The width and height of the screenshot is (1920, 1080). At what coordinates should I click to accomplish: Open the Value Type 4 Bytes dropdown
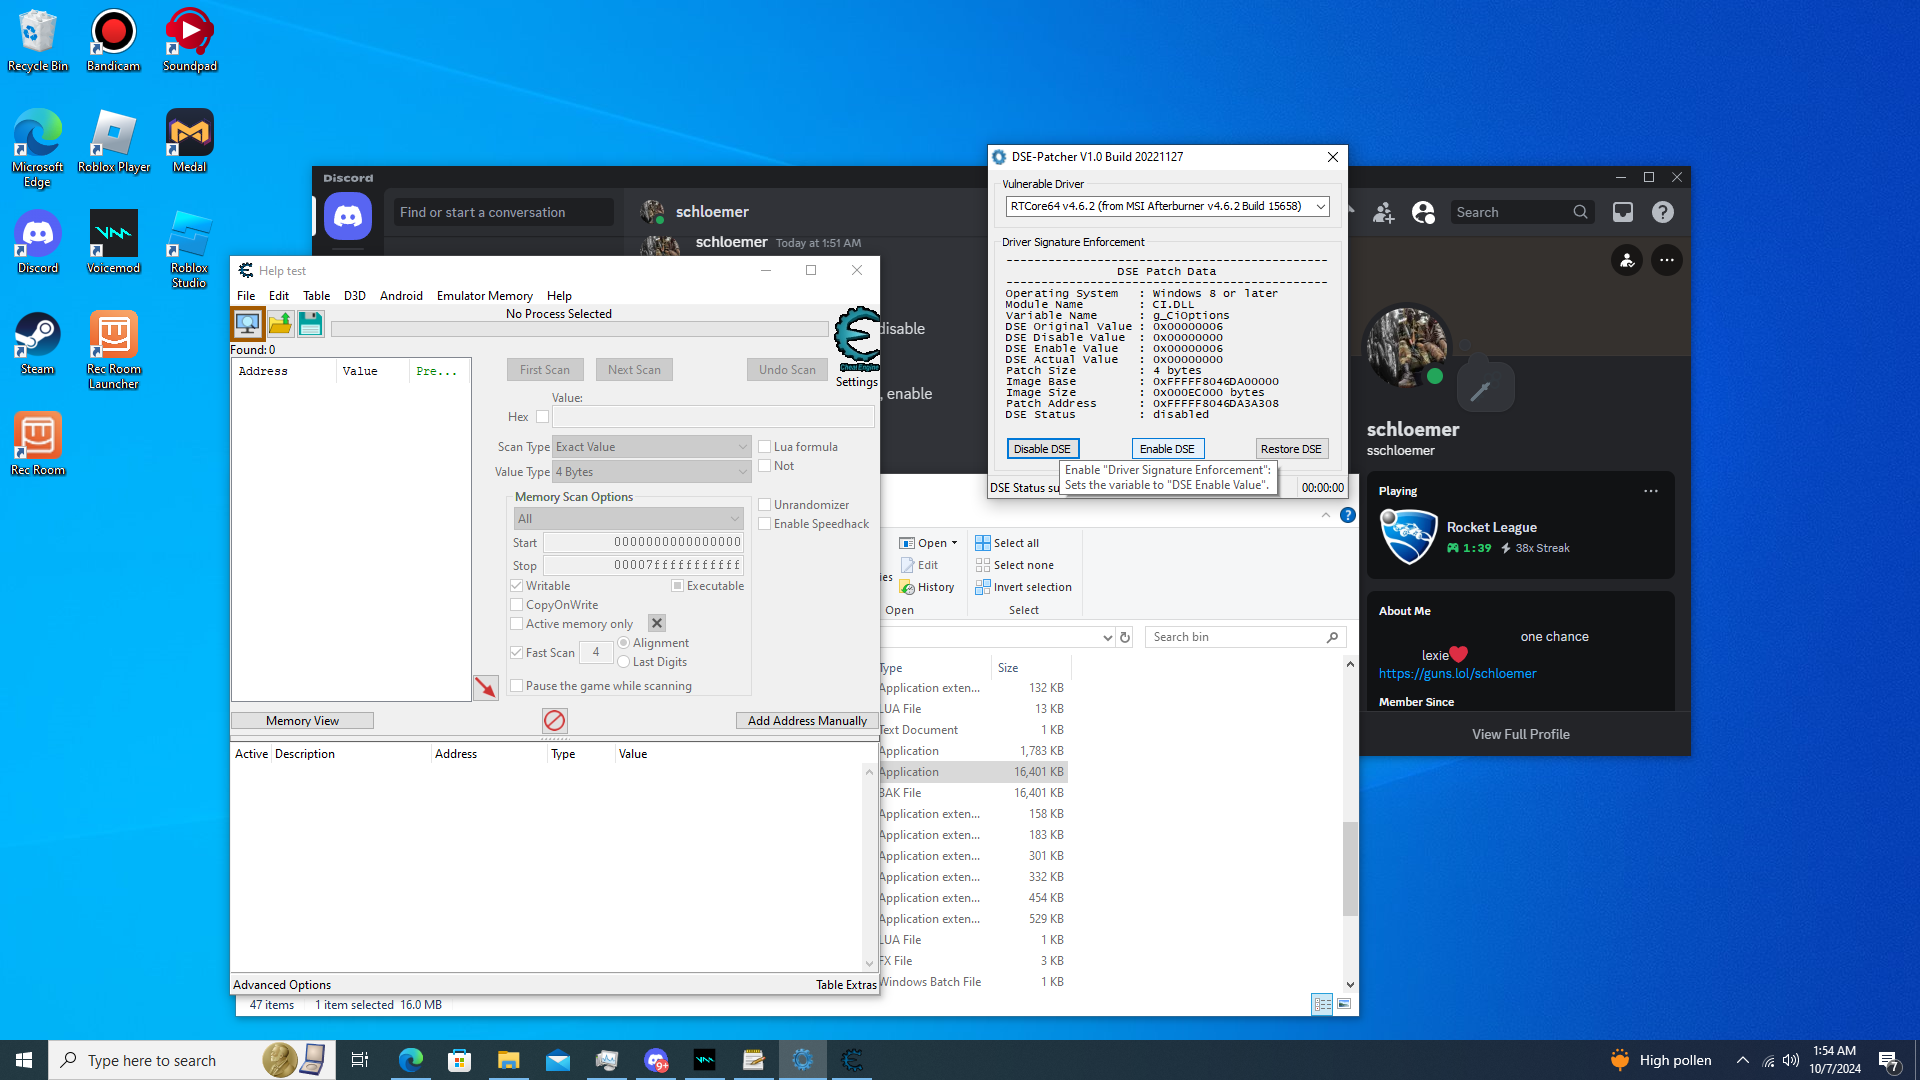651,472
